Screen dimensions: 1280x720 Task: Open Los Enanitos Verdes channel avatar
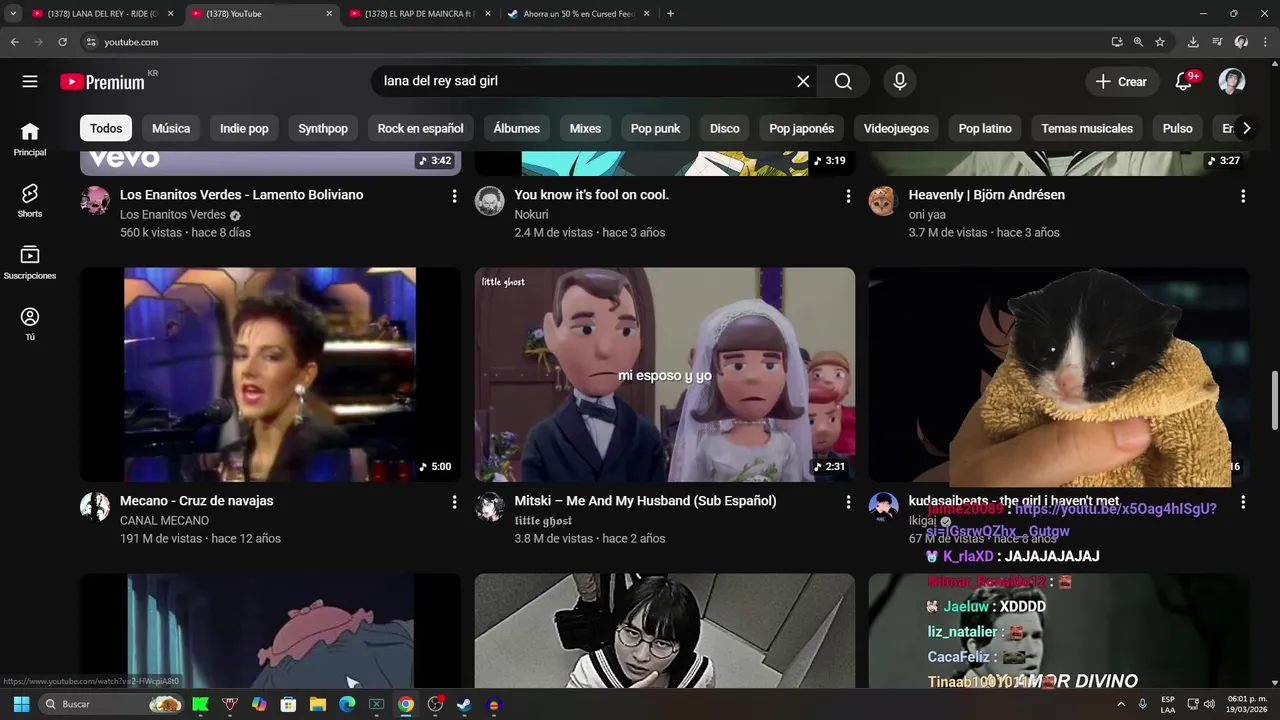(95, 201)
